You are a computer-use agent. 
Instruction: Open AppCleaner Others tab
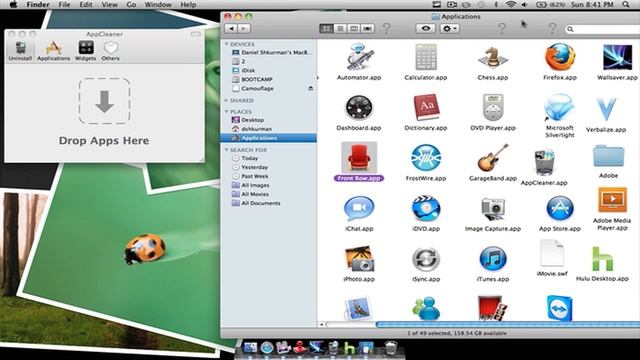coord(111,51)
